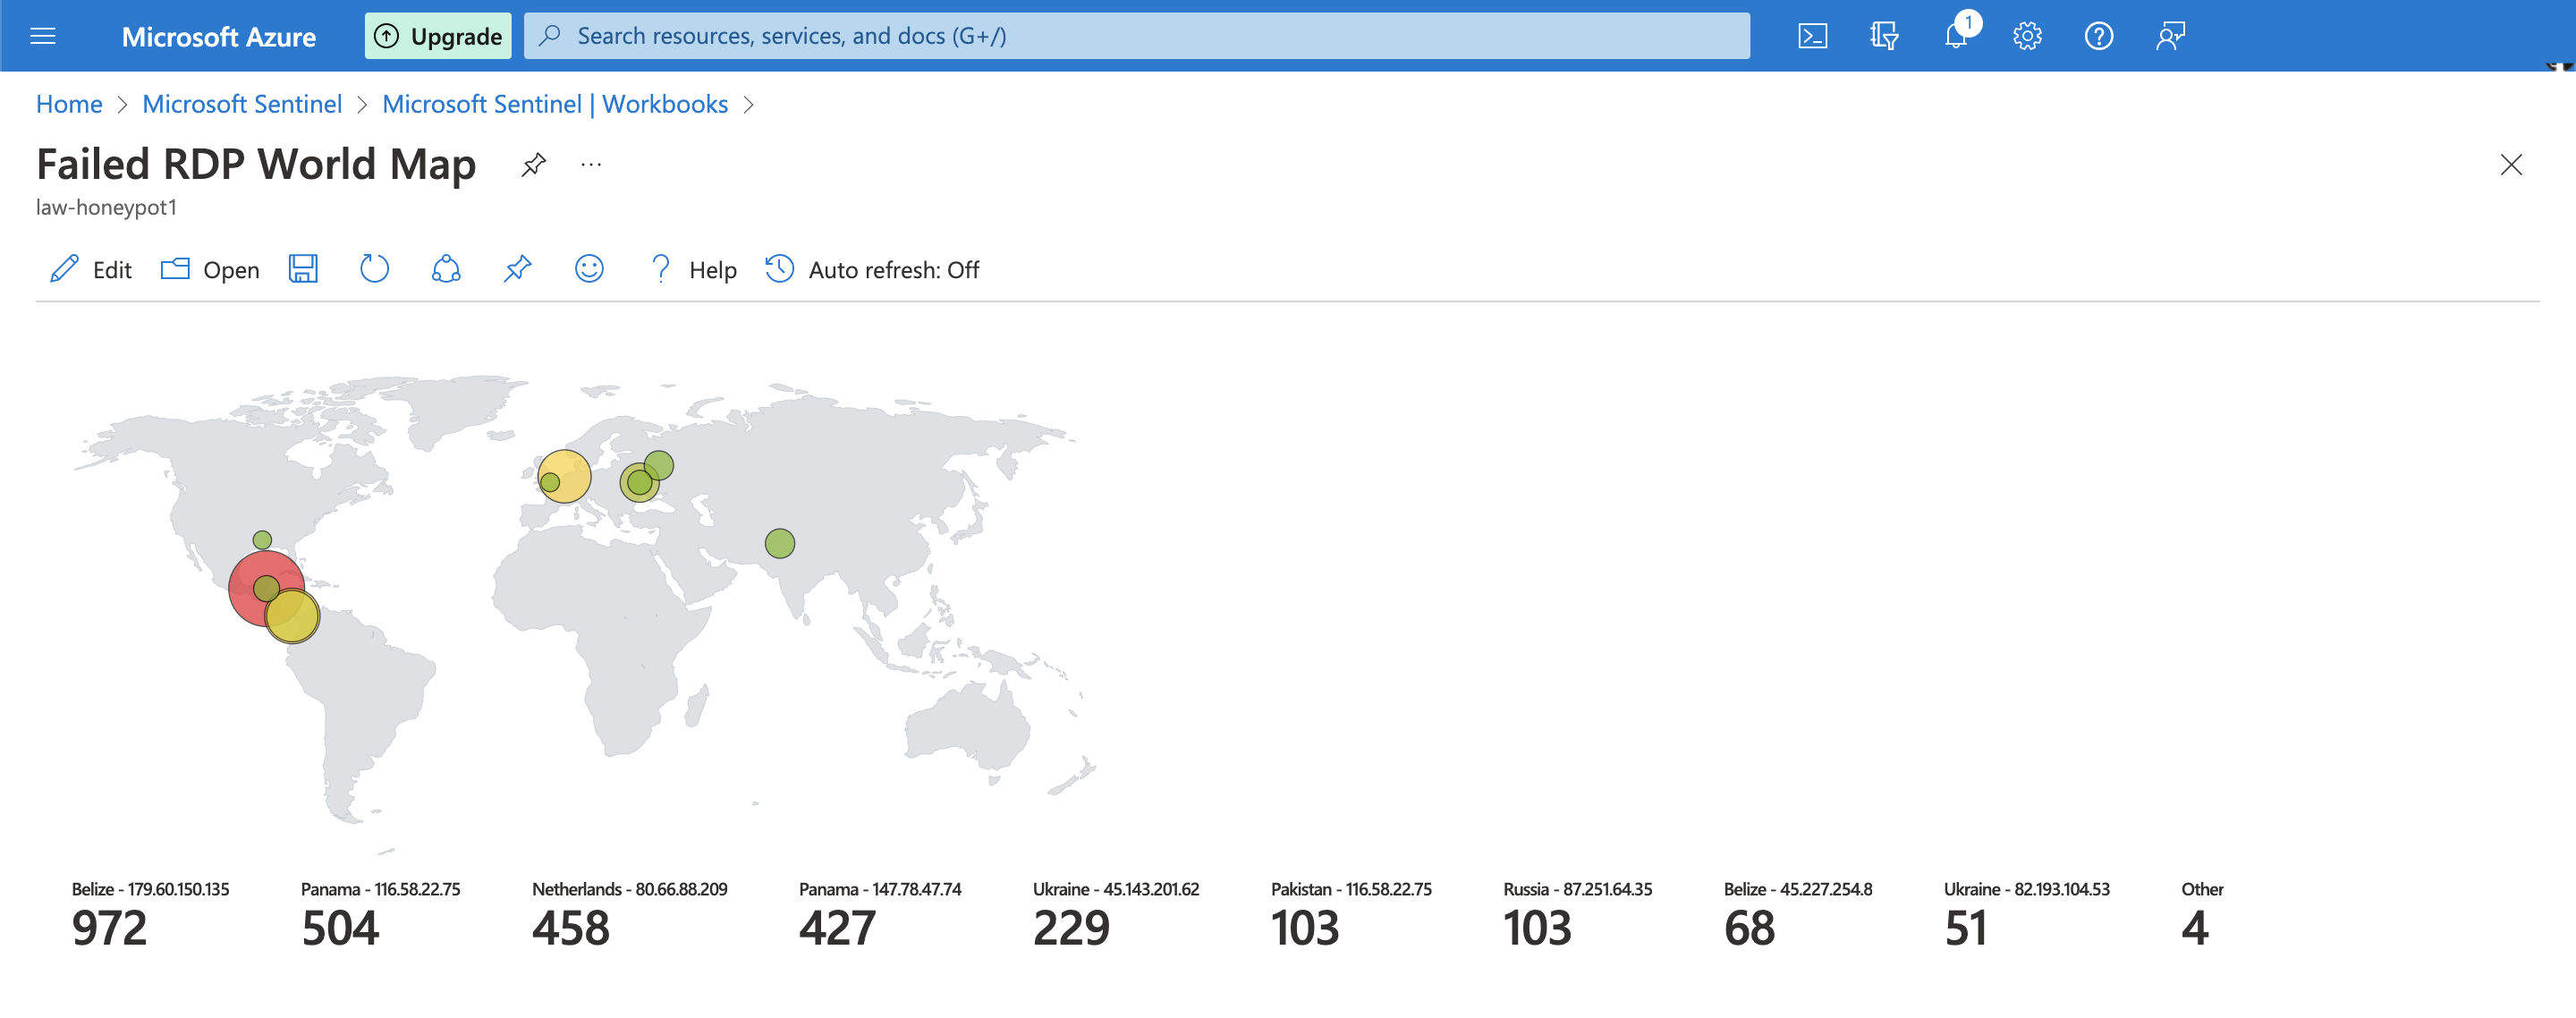Share the workbook

(445, 268)
